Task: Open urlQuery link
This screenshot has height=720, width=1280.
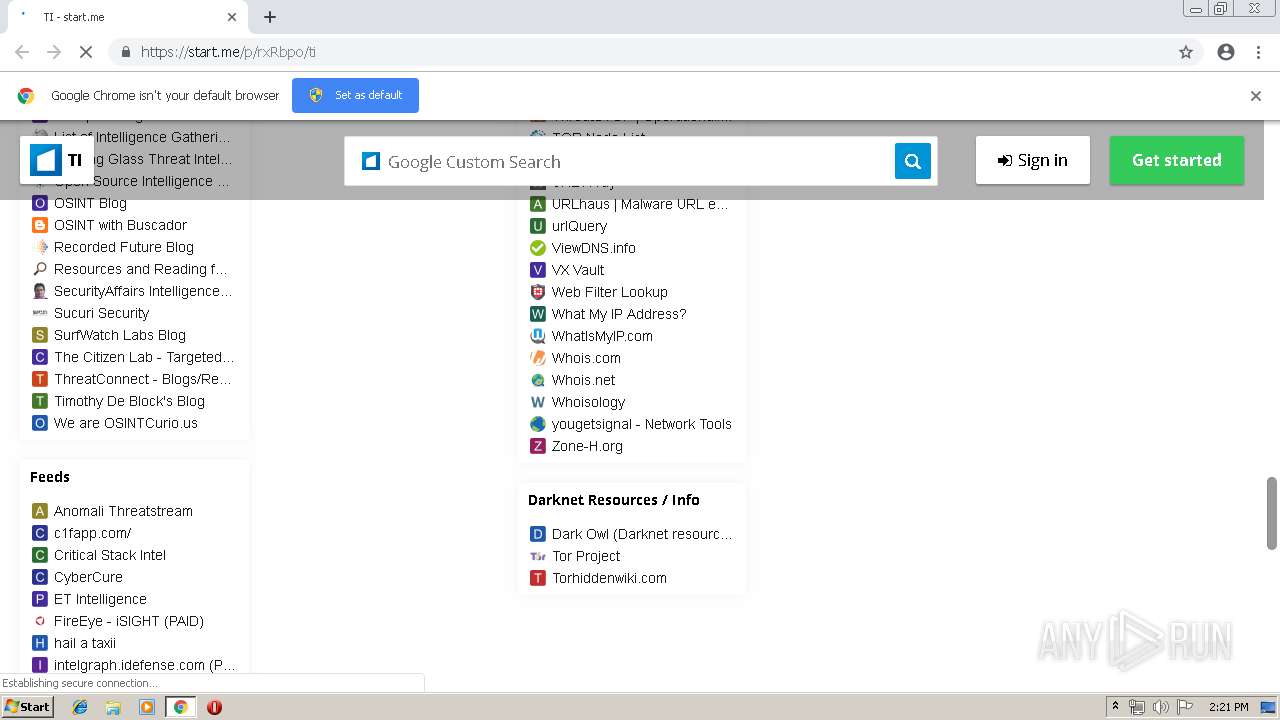Action: [579, 226]
